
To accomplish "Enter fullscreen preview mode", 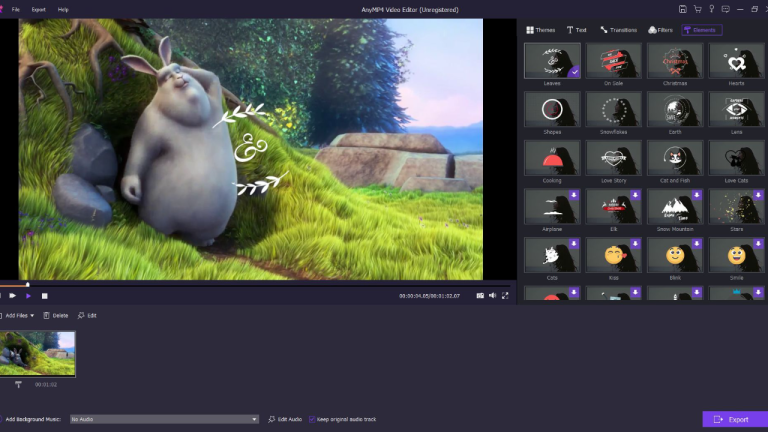I will 505,295.
